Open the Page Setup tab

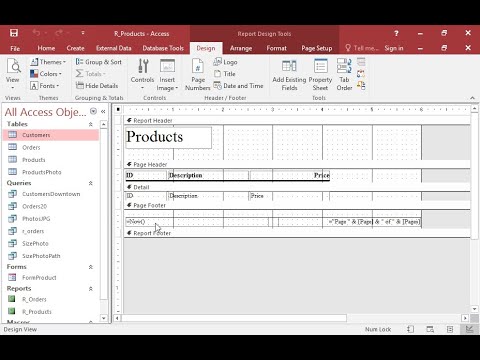pos(317,48)
